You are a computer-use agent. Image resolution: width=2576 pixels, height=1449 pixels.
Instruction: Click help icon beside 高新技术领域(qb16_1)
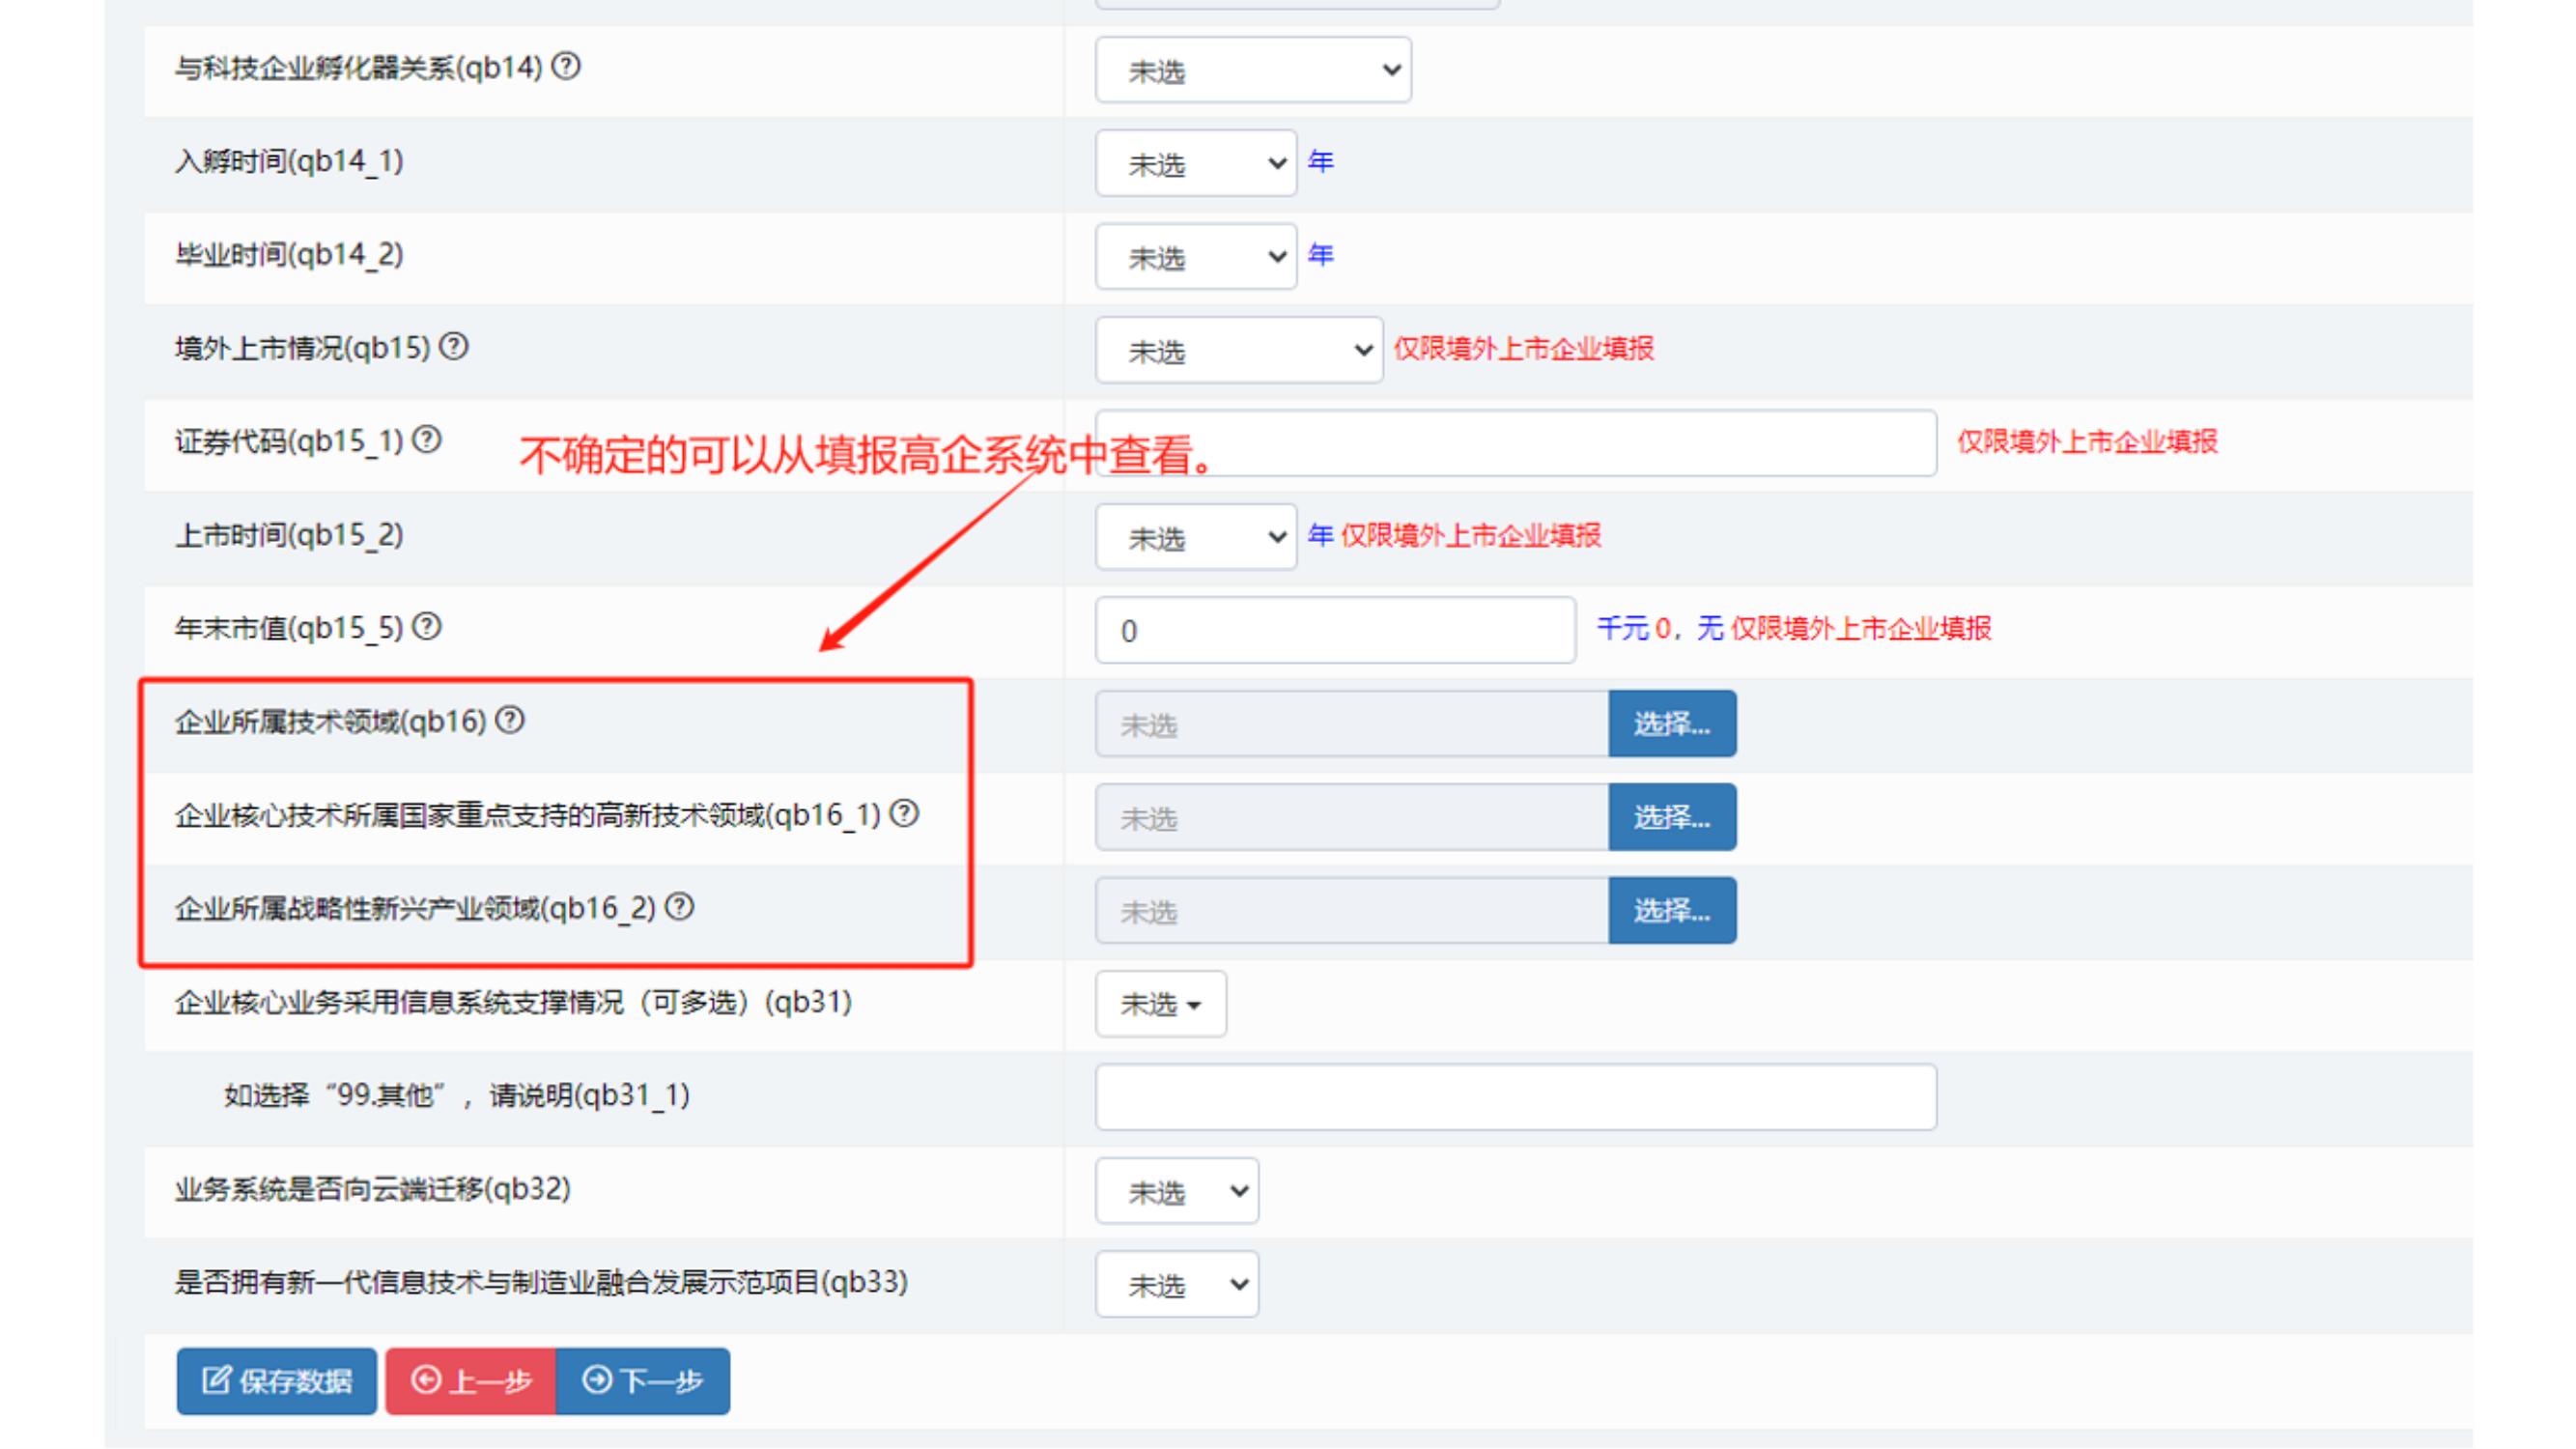[904, 814]
